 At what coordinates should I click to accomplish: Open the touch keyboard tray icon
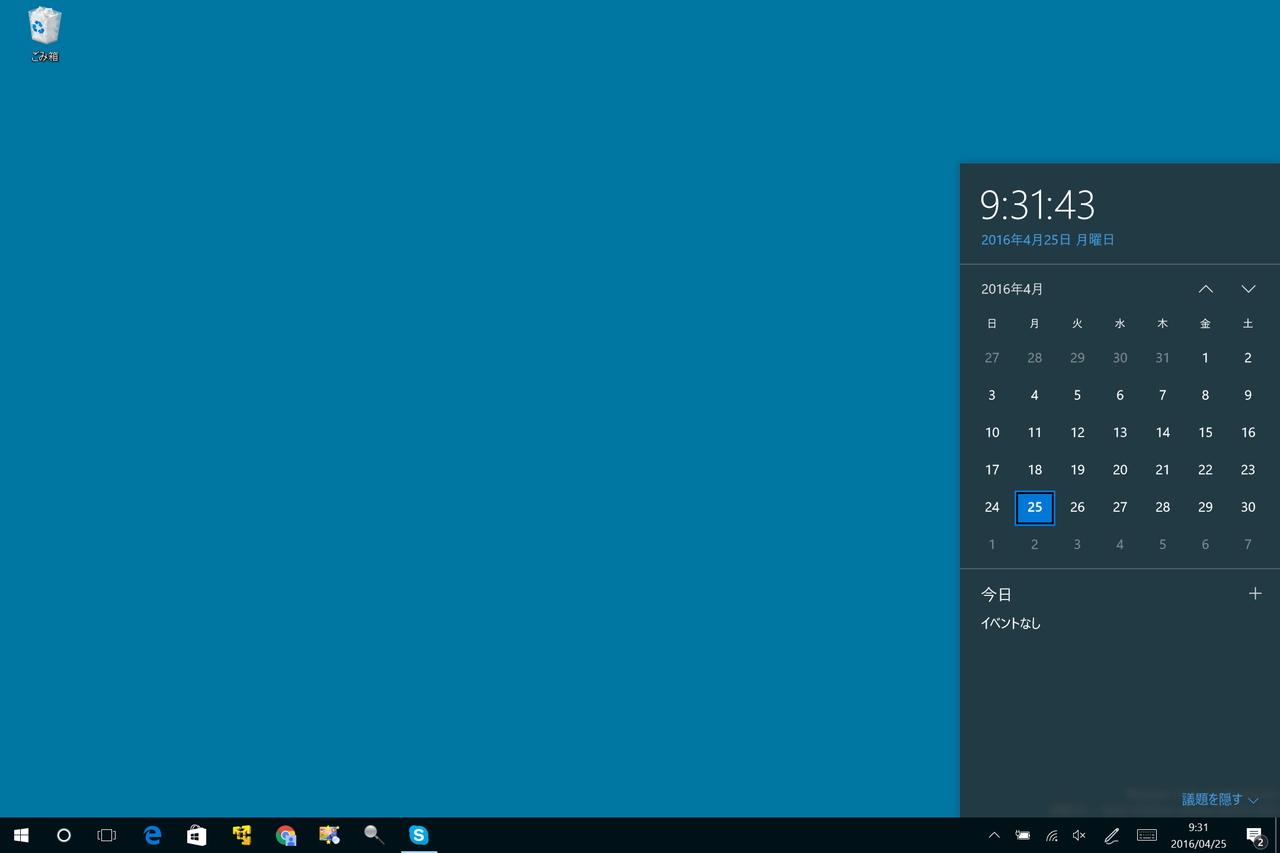[x=1147, y=835]
